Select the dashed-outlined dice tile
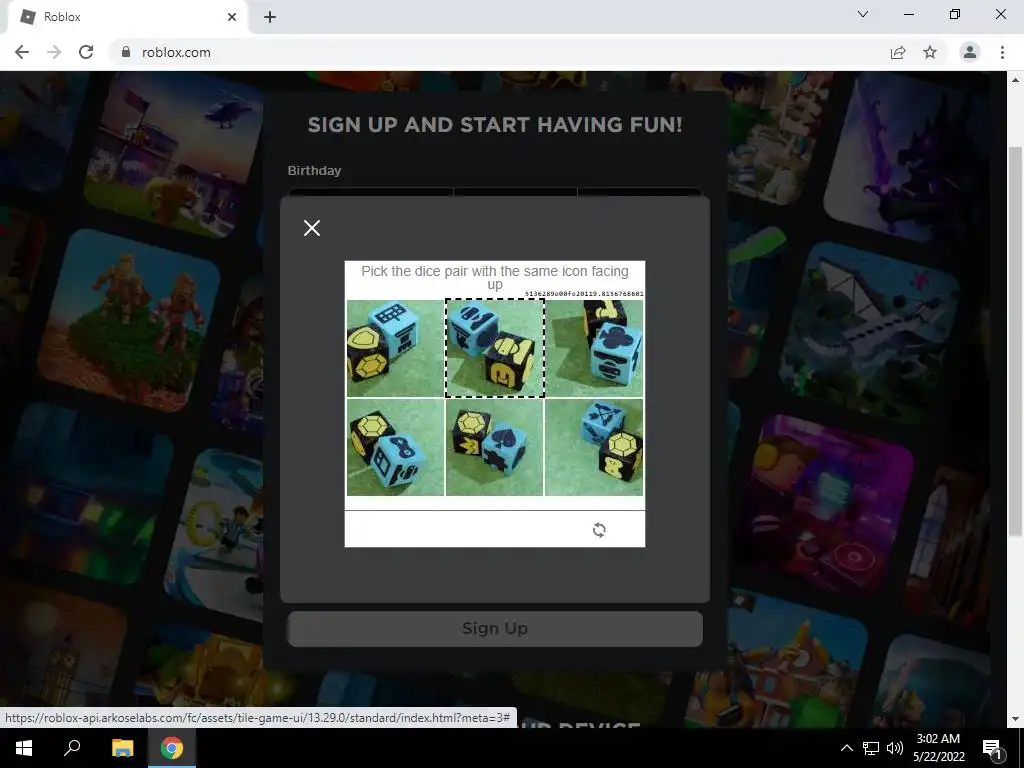Screen dimensions: 1024x768 494,348
